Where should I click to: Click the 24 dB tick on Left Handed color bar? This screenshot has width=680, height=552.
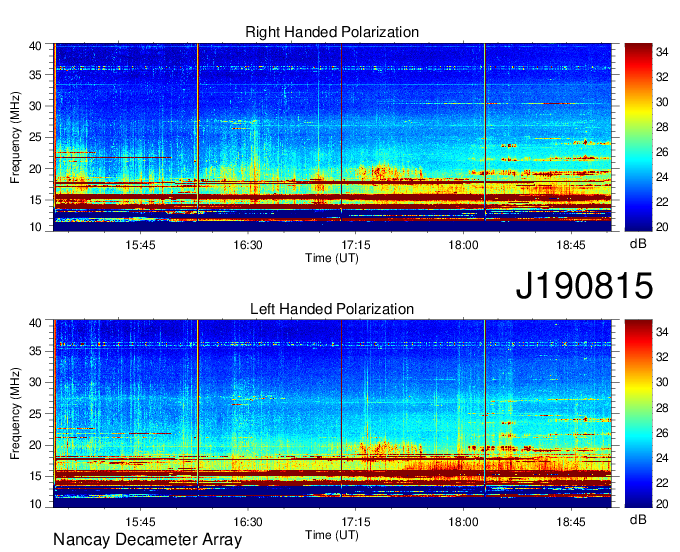(x=662, y=457)
